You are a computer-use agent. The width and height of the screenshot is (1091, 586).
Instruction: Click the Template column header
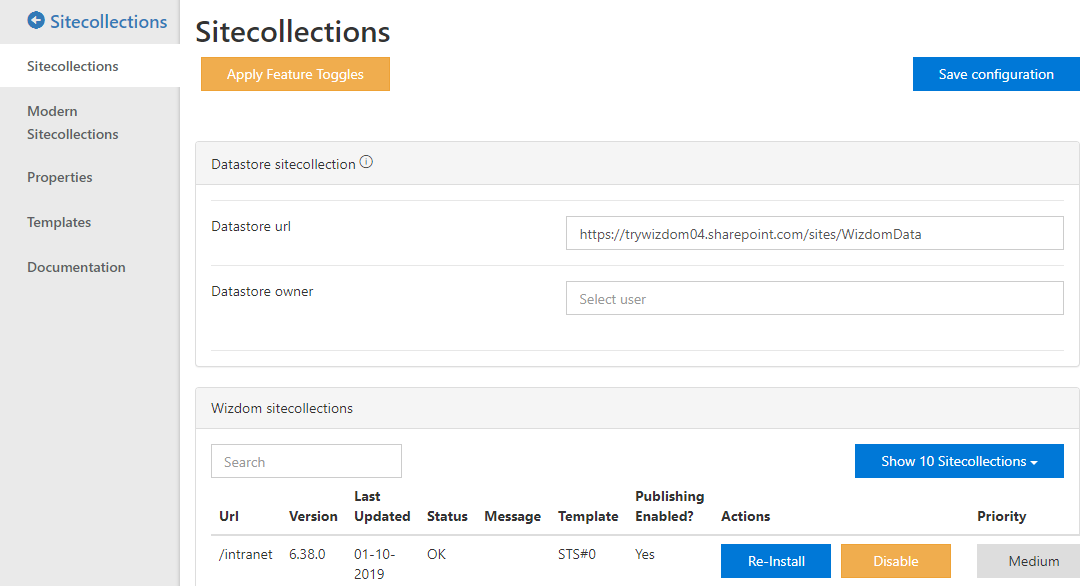tap(588, 516)
